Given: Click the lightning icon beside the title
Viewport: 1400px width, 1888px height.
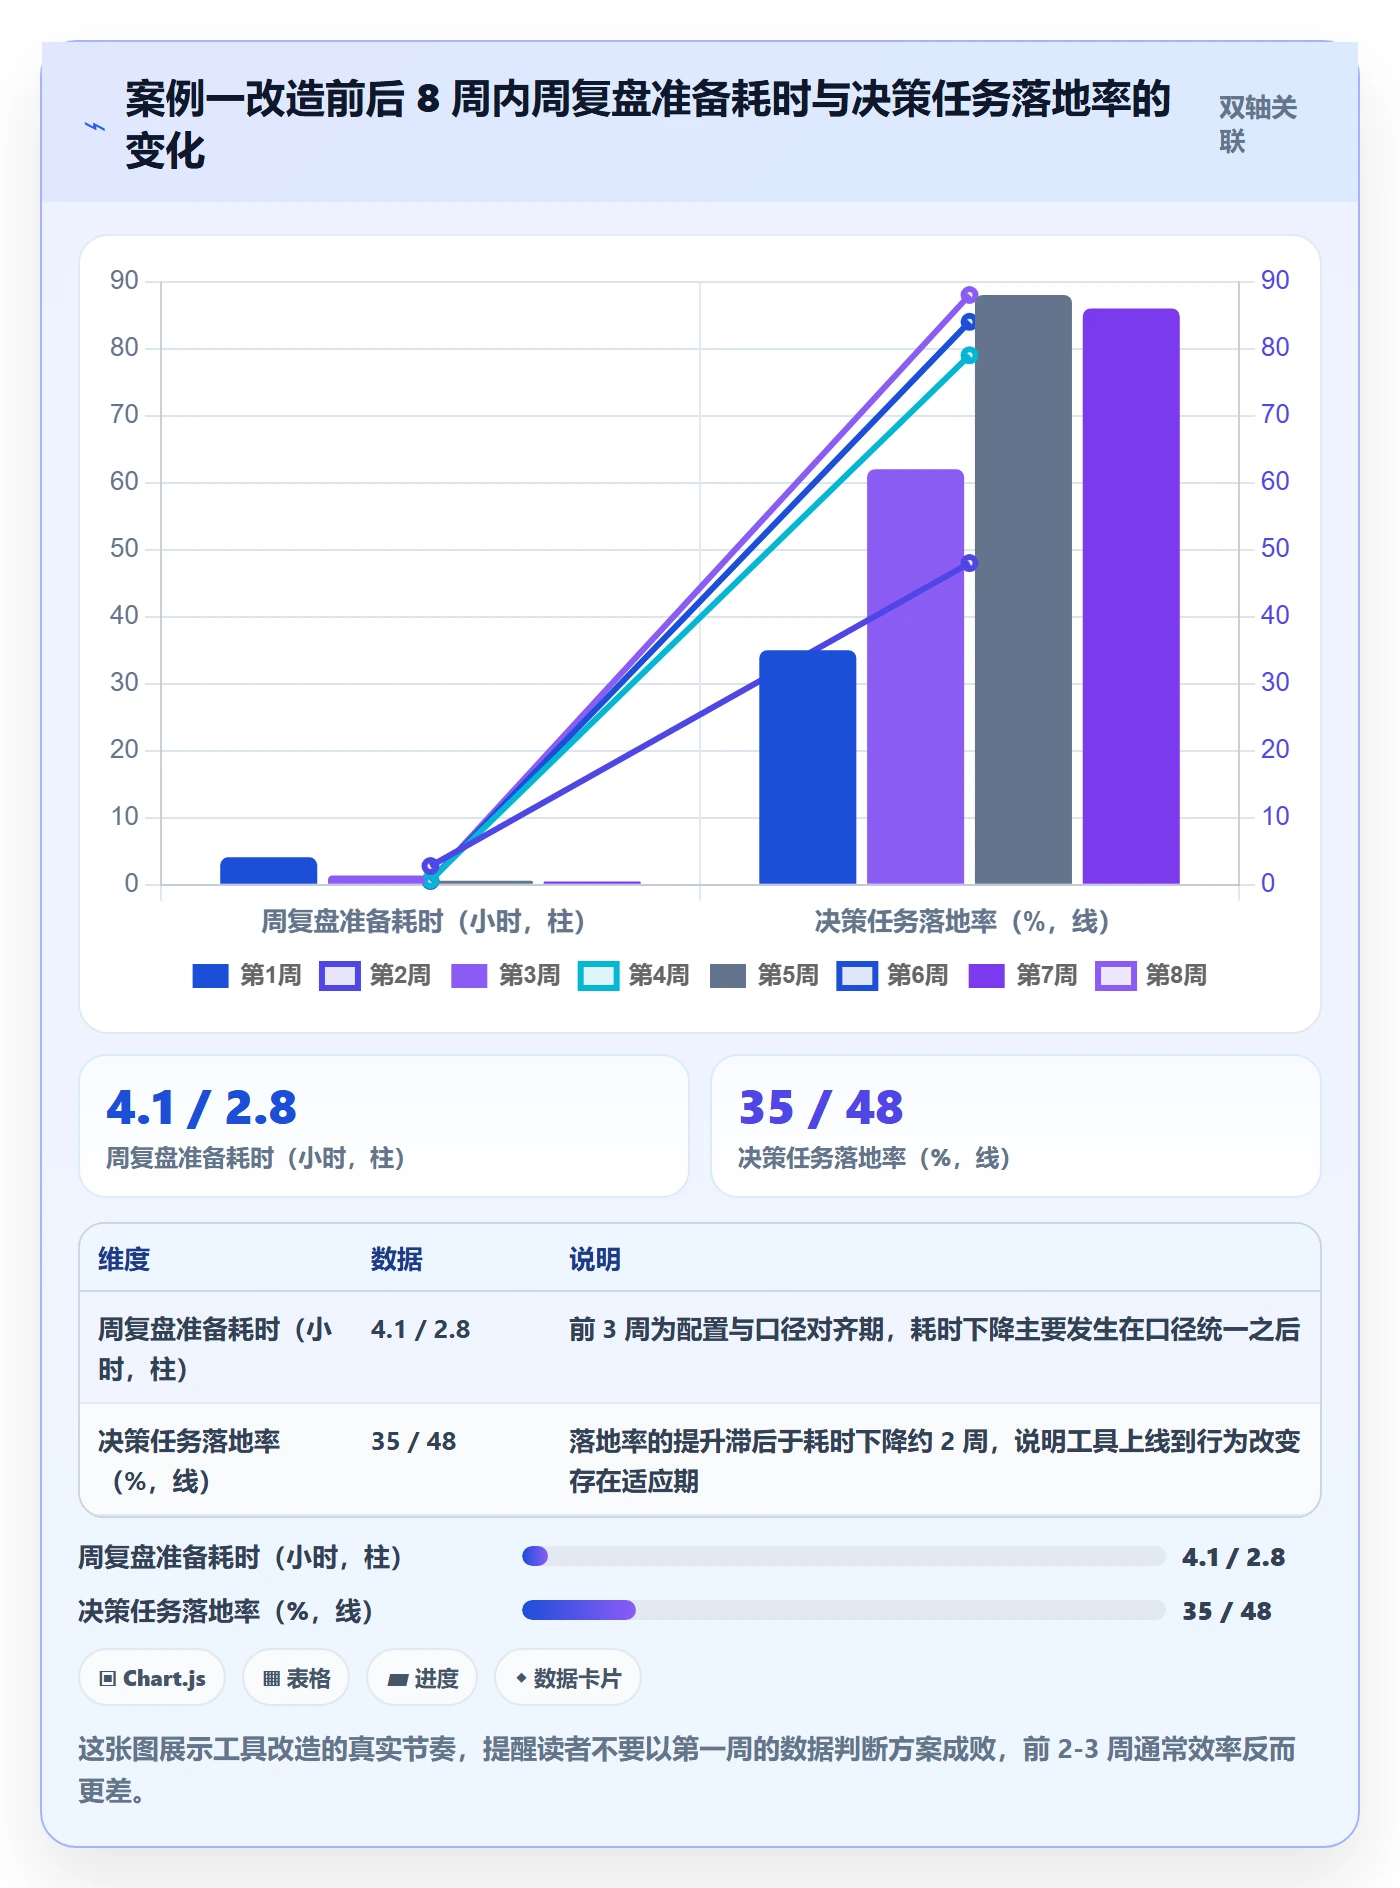Looking at the screenshot, I should pos(94,127).
